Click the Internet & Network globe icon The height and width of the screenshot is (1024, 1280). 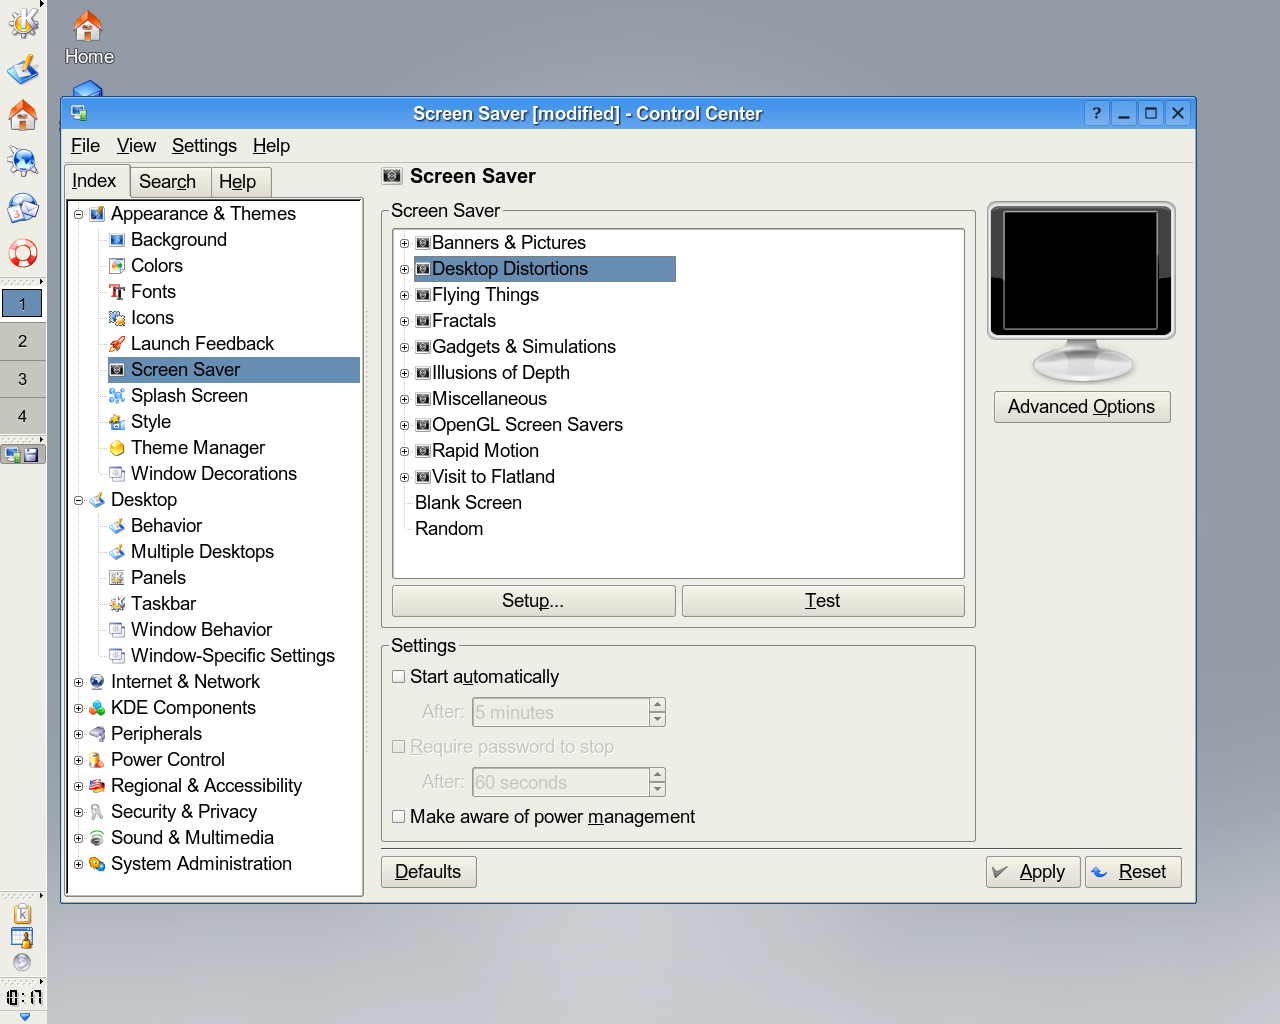tap(97, 682)
